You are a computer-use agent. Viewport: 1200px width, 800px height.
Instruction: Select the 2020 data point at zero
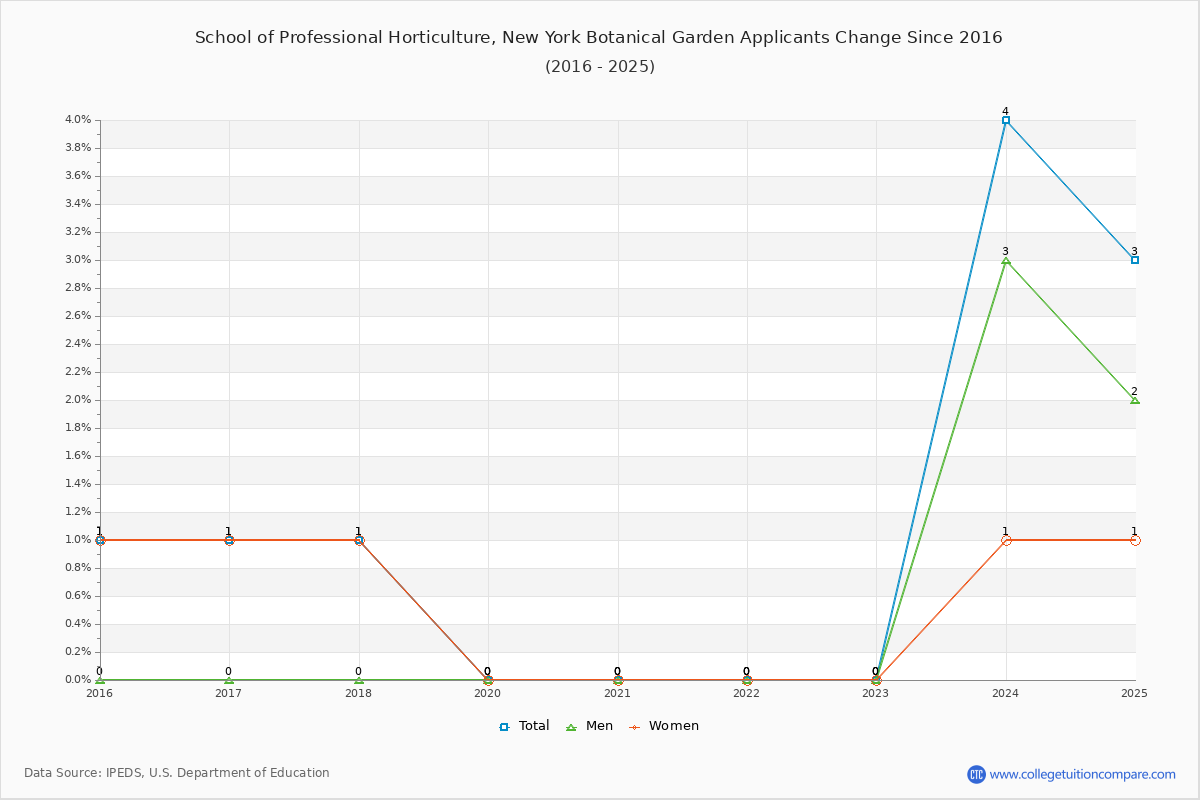(488, 680)
